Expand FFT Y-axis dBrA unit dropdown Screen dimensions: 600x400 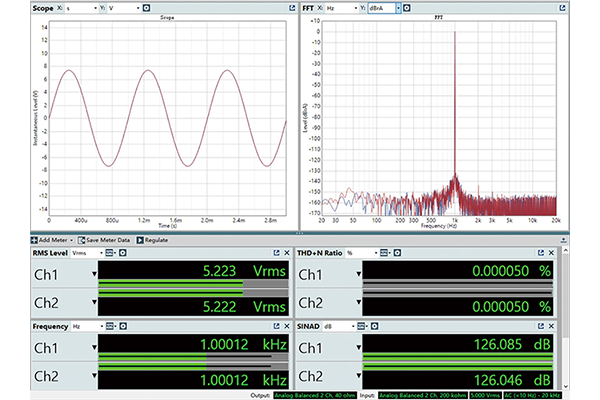click(398, 8)
